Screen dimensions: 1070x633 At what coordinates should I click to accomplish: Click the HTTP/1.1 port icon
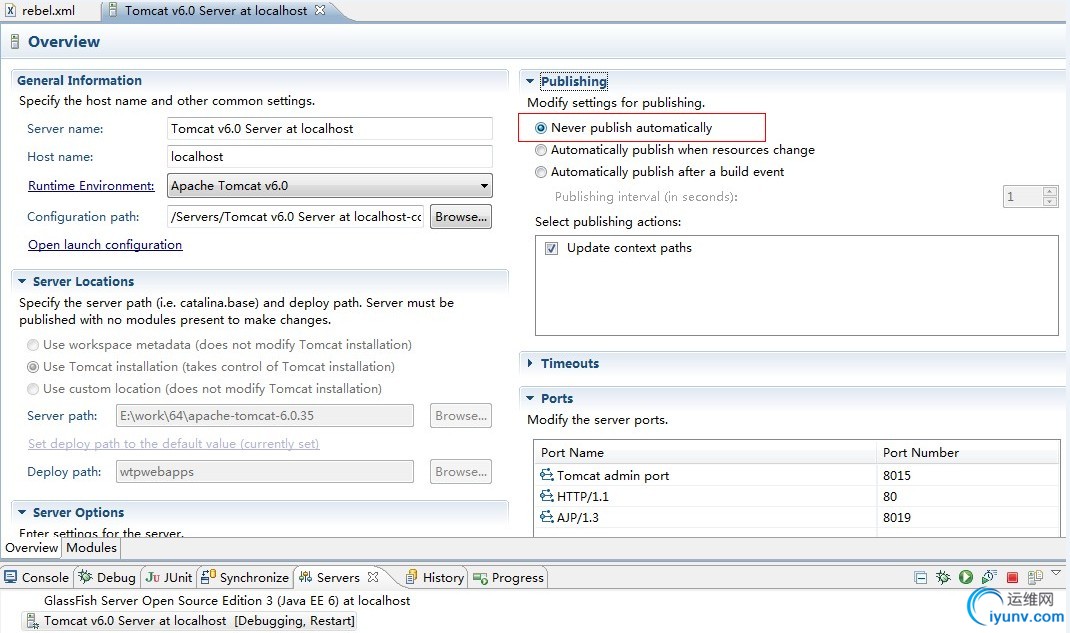pos(547,496)
